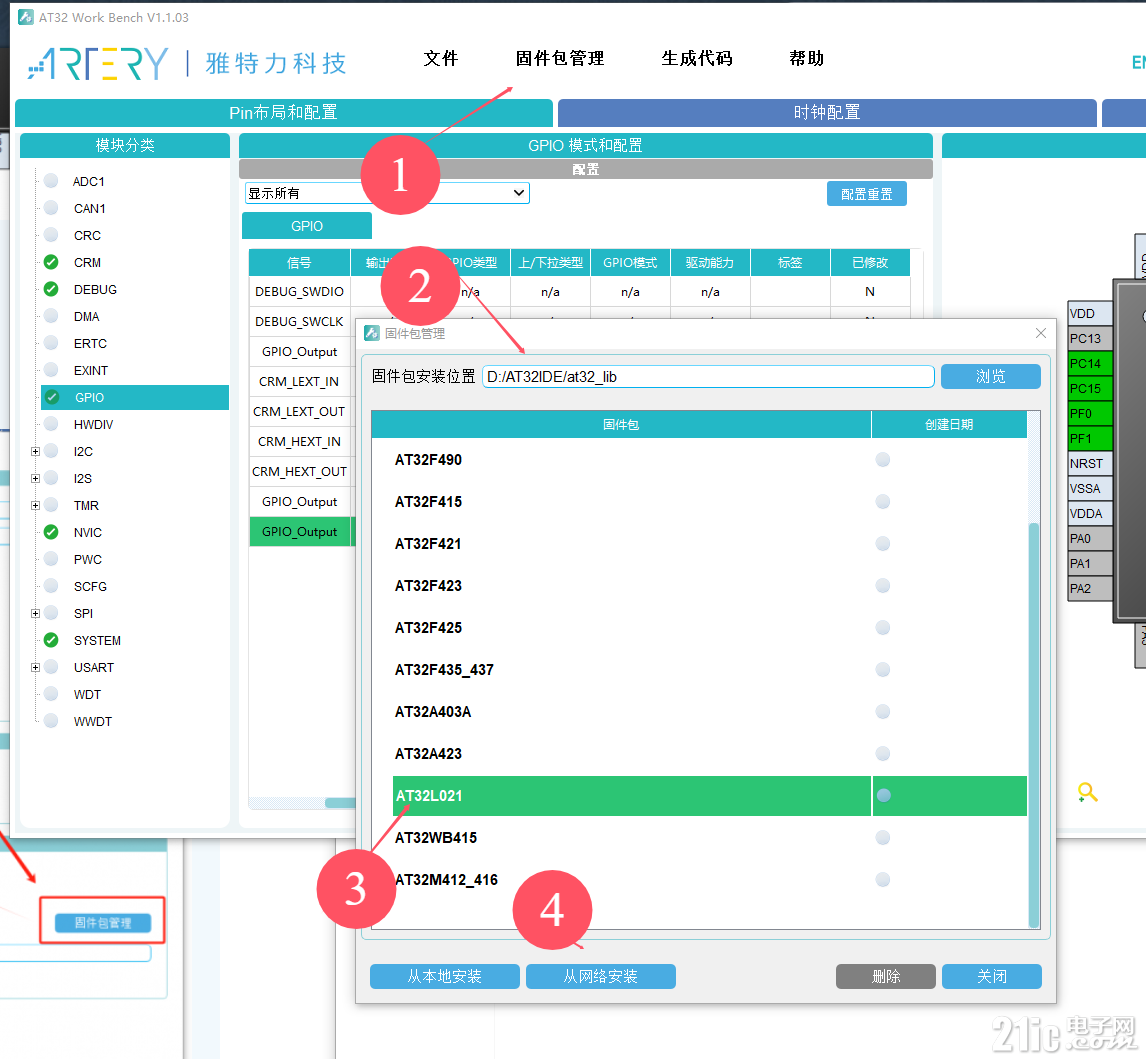Click the CRM_LEXT_IN signal cell
The width and height of the screenshot is (1146, 1059).
coord(300,382)
